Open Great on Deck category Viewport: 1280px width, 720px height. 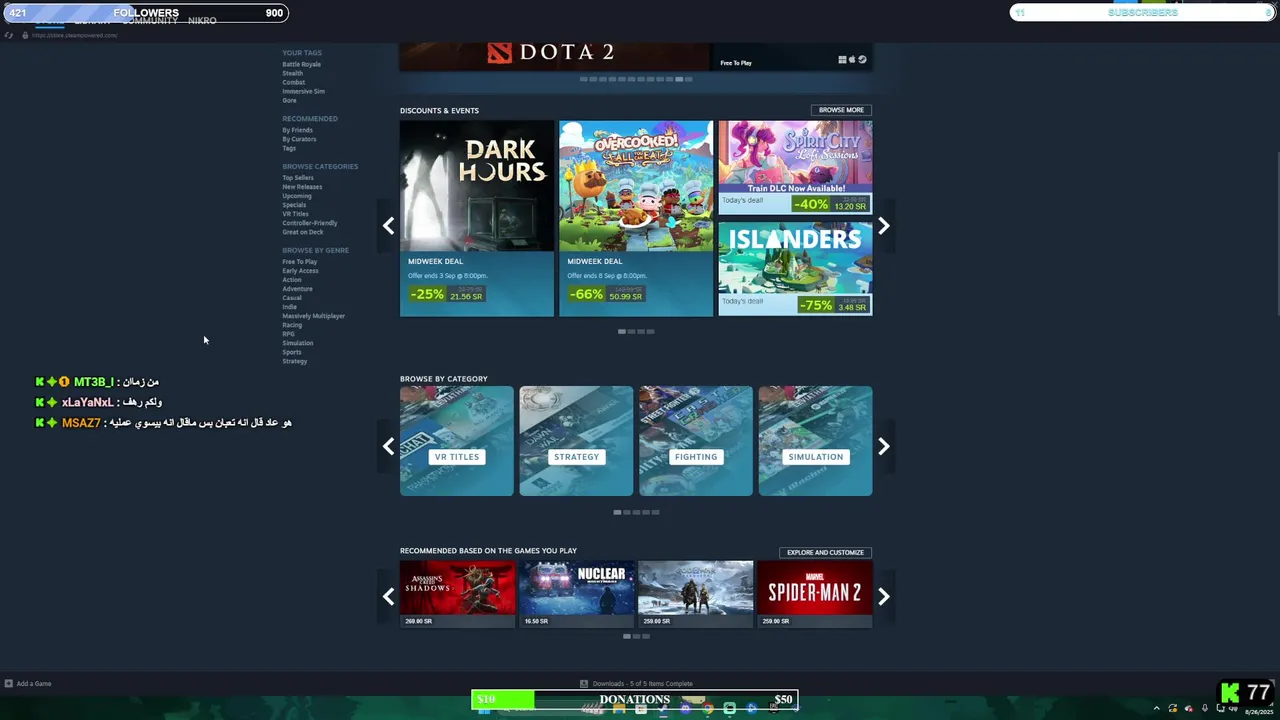[x=302, y=232]
